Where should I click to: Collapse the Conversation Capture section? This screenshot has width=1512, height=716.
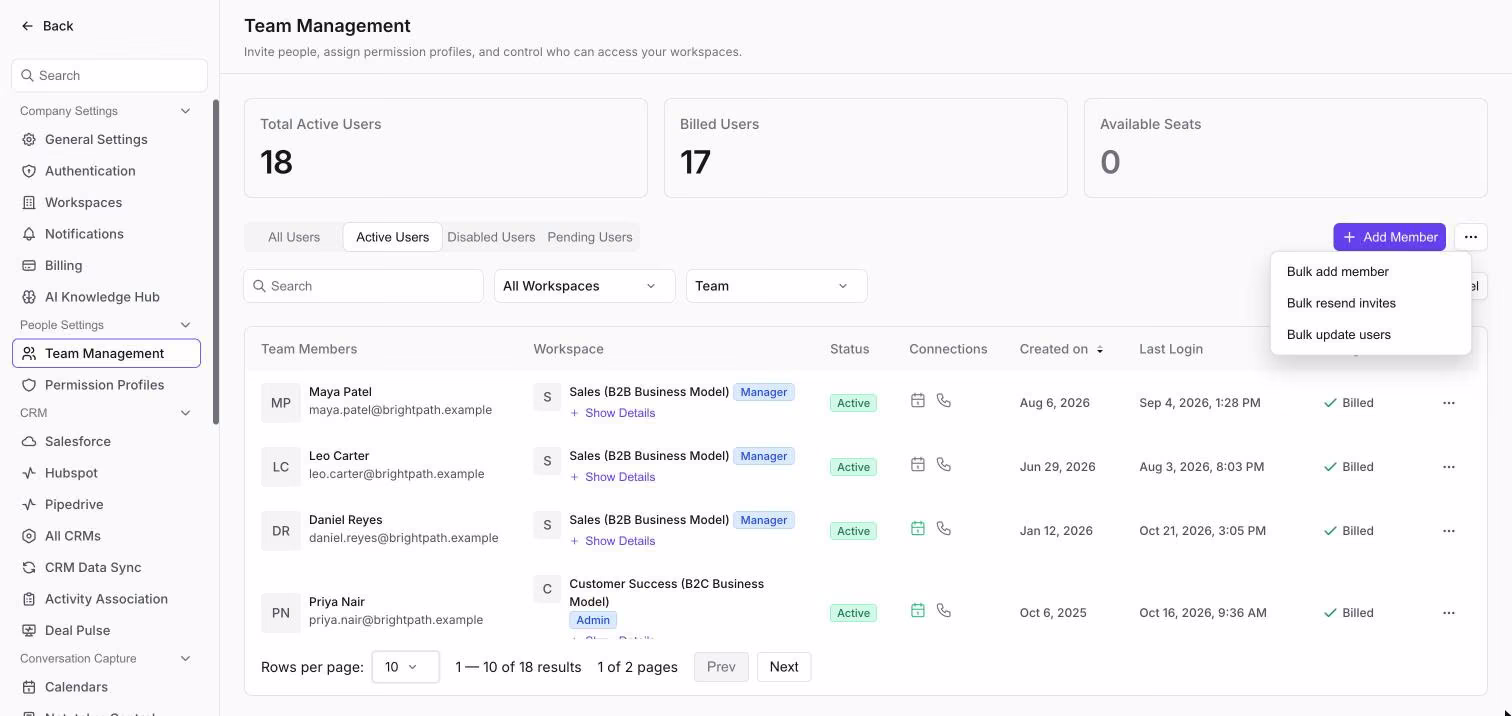click(185, 659)
